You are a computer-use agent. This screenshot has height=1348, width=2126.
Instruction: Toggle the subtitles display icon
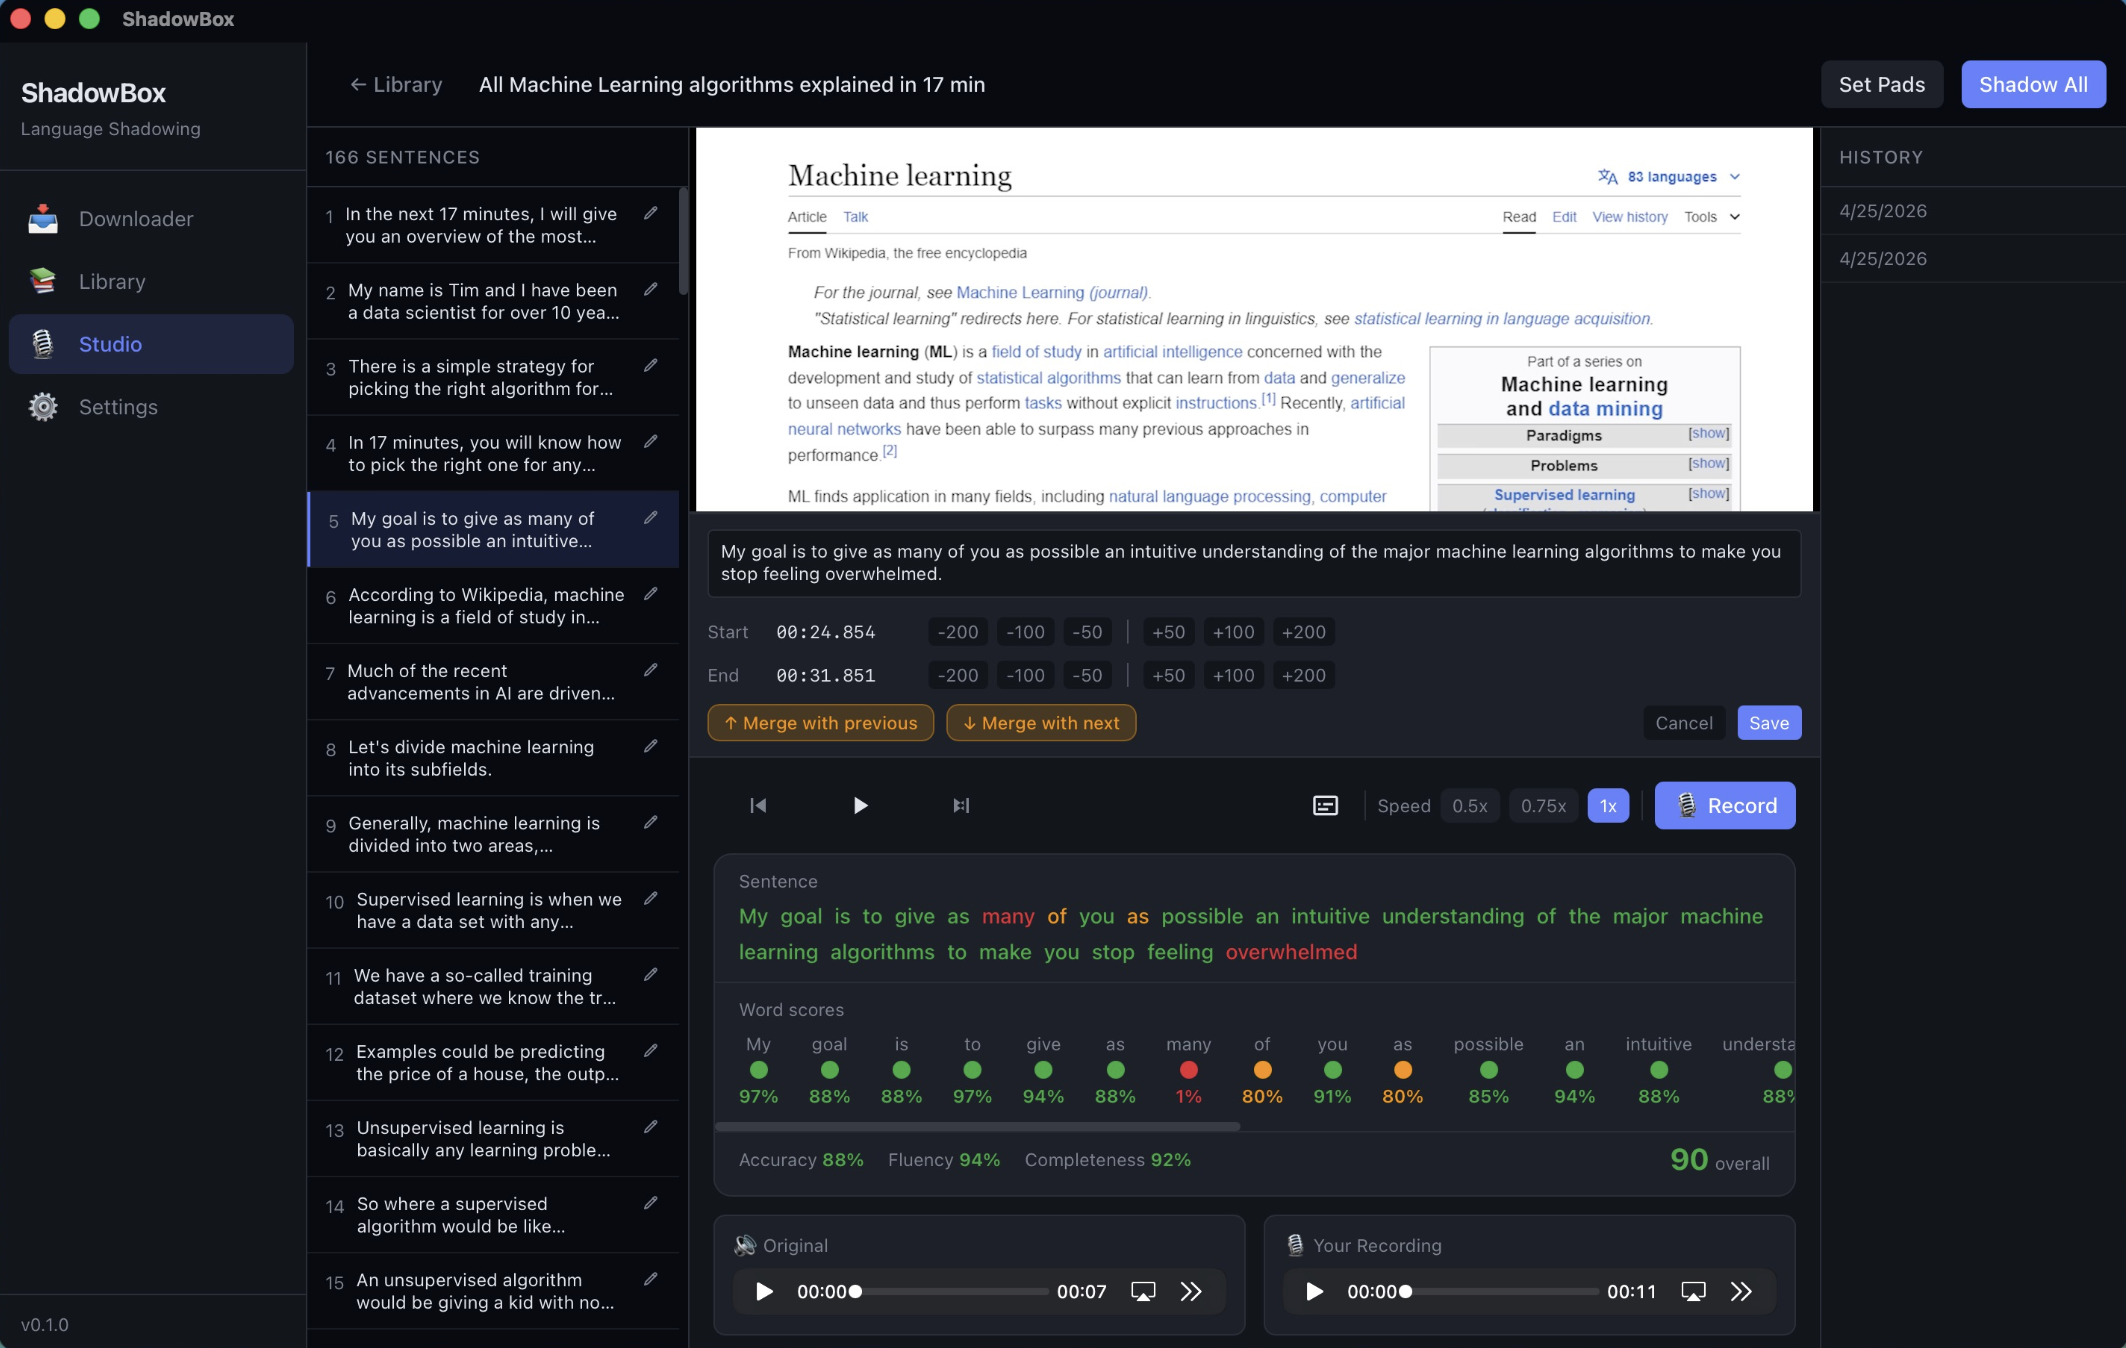point(1325,806)
